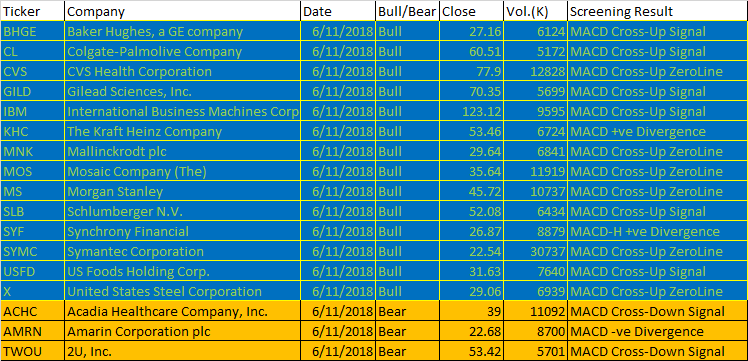Select the Gilead Sciences, Inc. cell
748x361 pixels.
point(183,92)
